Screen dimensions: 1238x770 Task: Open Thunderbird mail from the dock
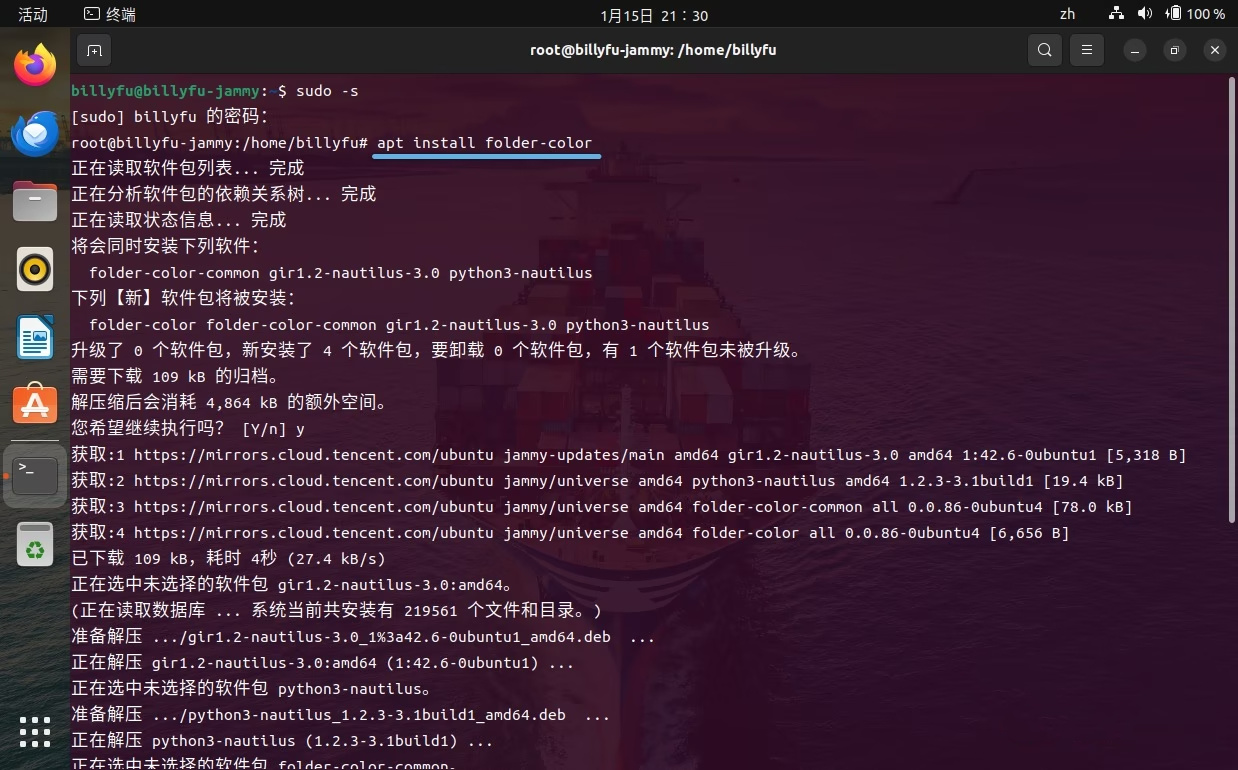35,133
